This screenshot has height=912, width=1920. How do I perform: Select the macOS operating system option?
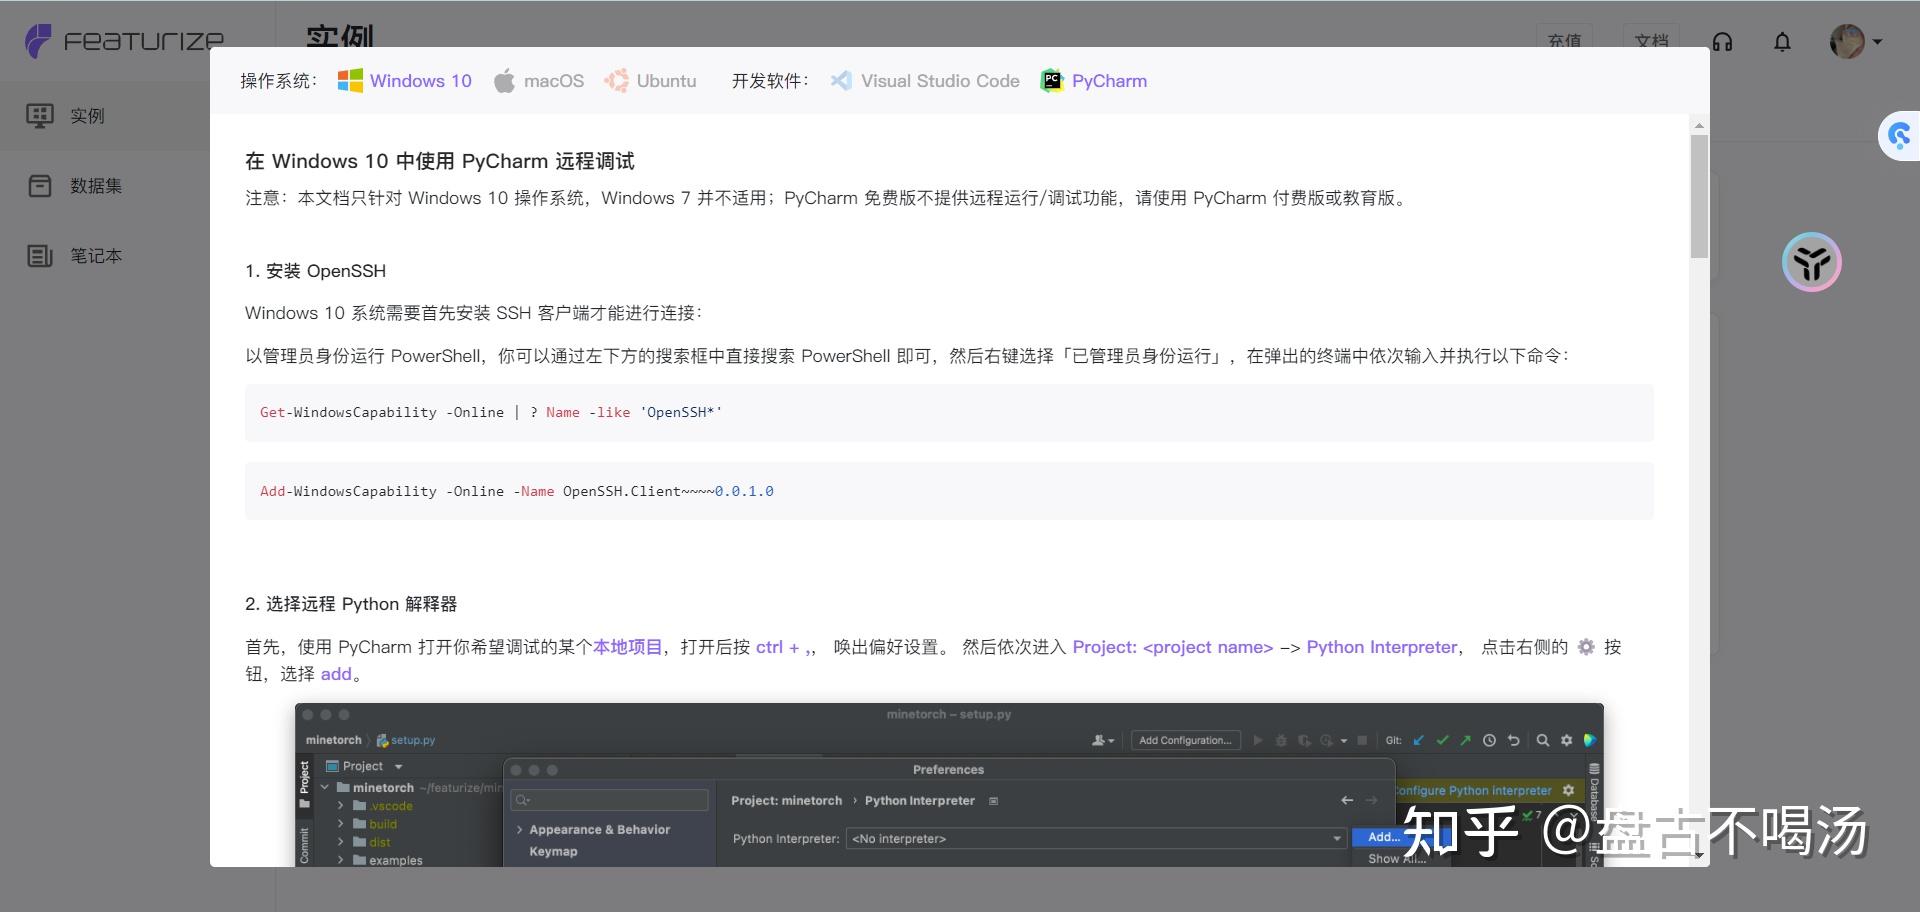(x=539, y=81)
